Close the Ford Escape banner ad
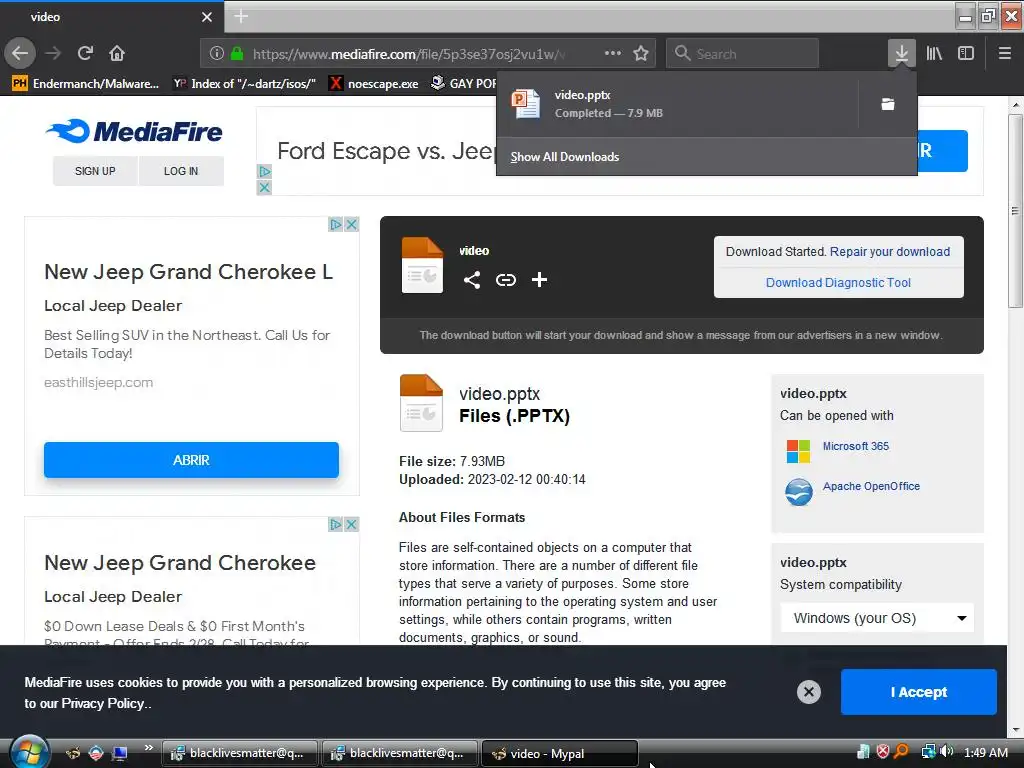Viewport: 1024px width, 768px height. [264, 188]
